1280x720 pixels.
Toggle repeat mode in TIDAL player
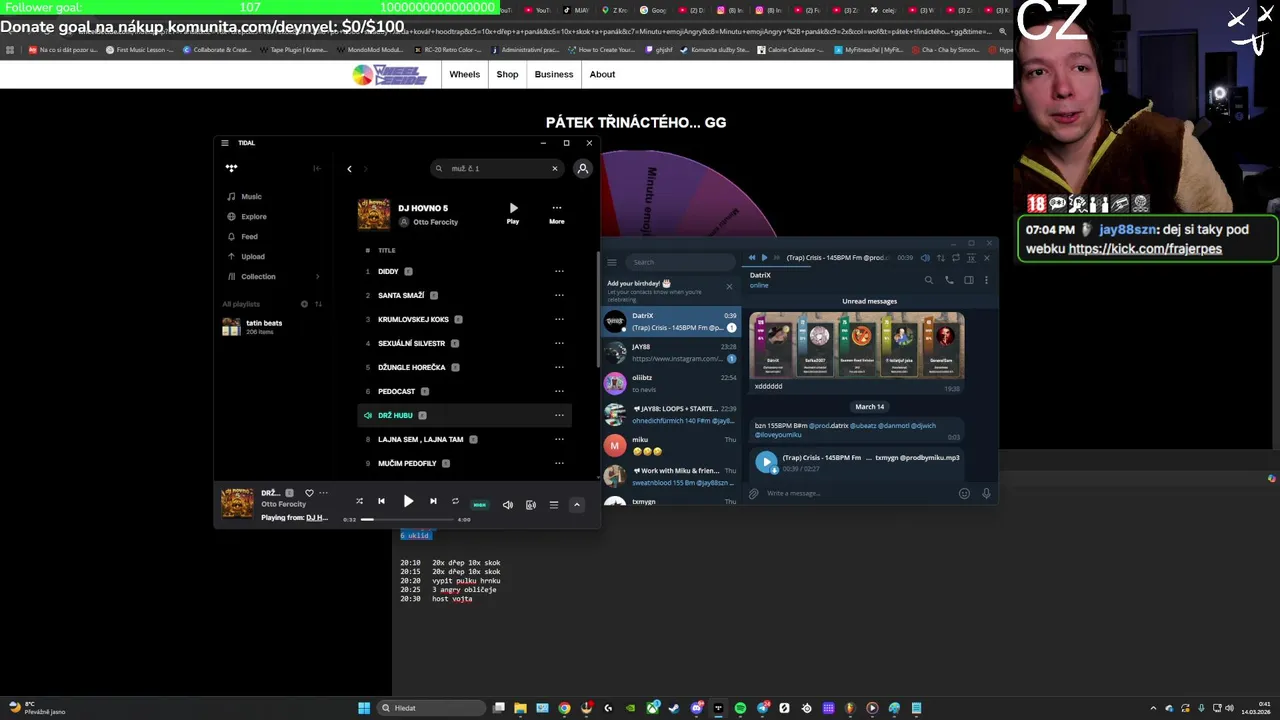click(455, 501)
